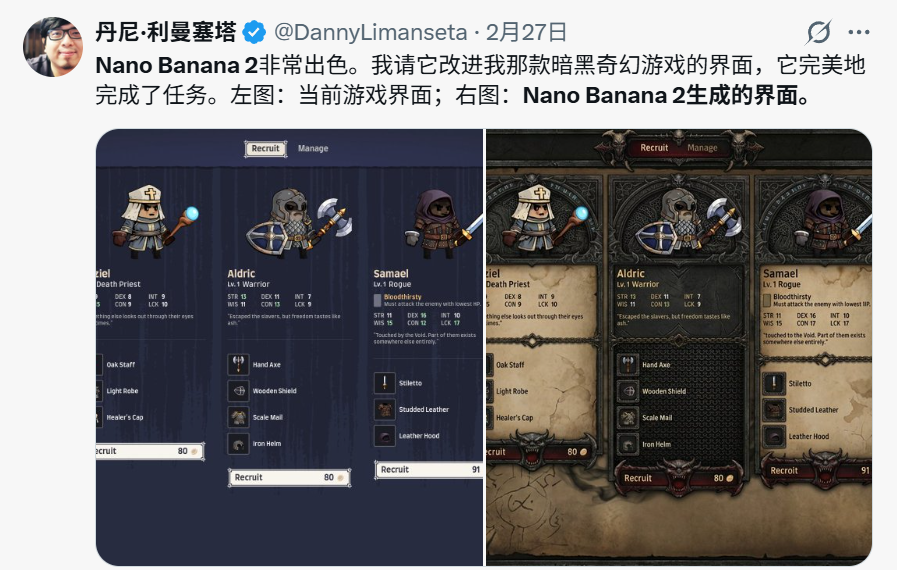Screen dimensions: 897x570
Task: Click the Studded Leather icon in right image
Action: tap(774, 409)
